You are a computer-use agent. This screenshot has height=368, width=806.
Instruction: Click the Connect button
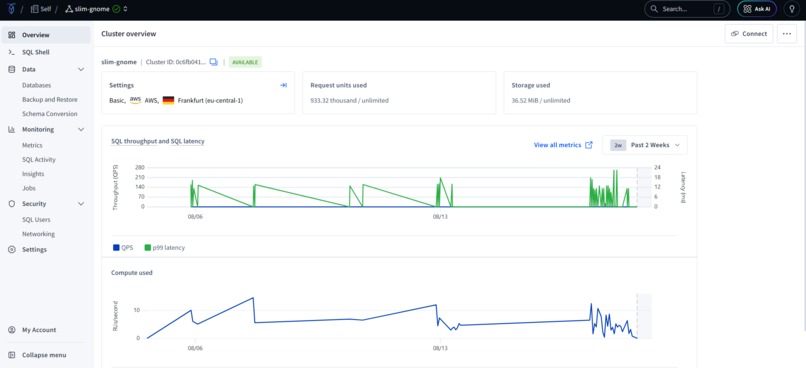pos(749,34)
